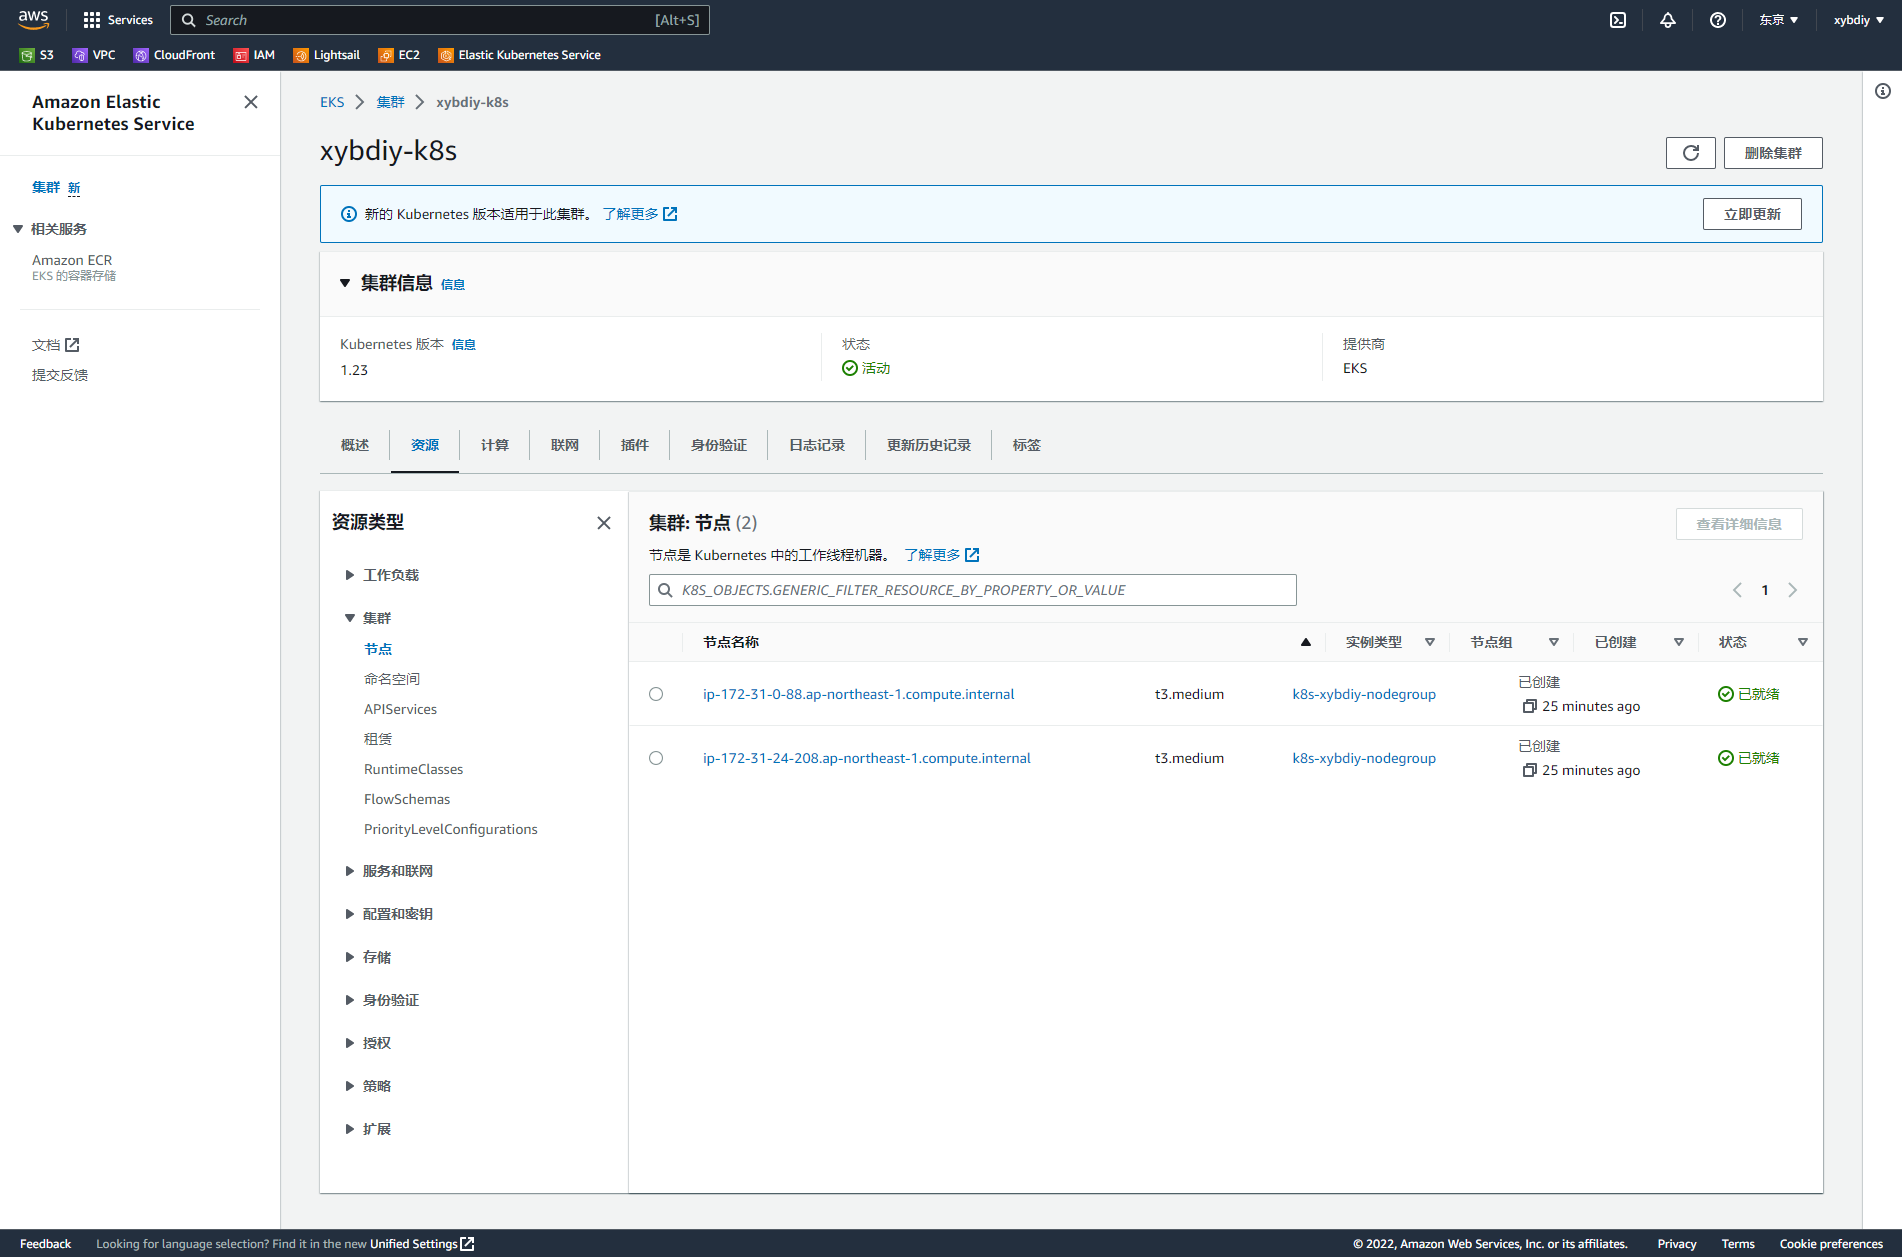Sort the 状态 column
Image resolution: width=1902 pixels, height=1257 pixels.
(1803, 642)
